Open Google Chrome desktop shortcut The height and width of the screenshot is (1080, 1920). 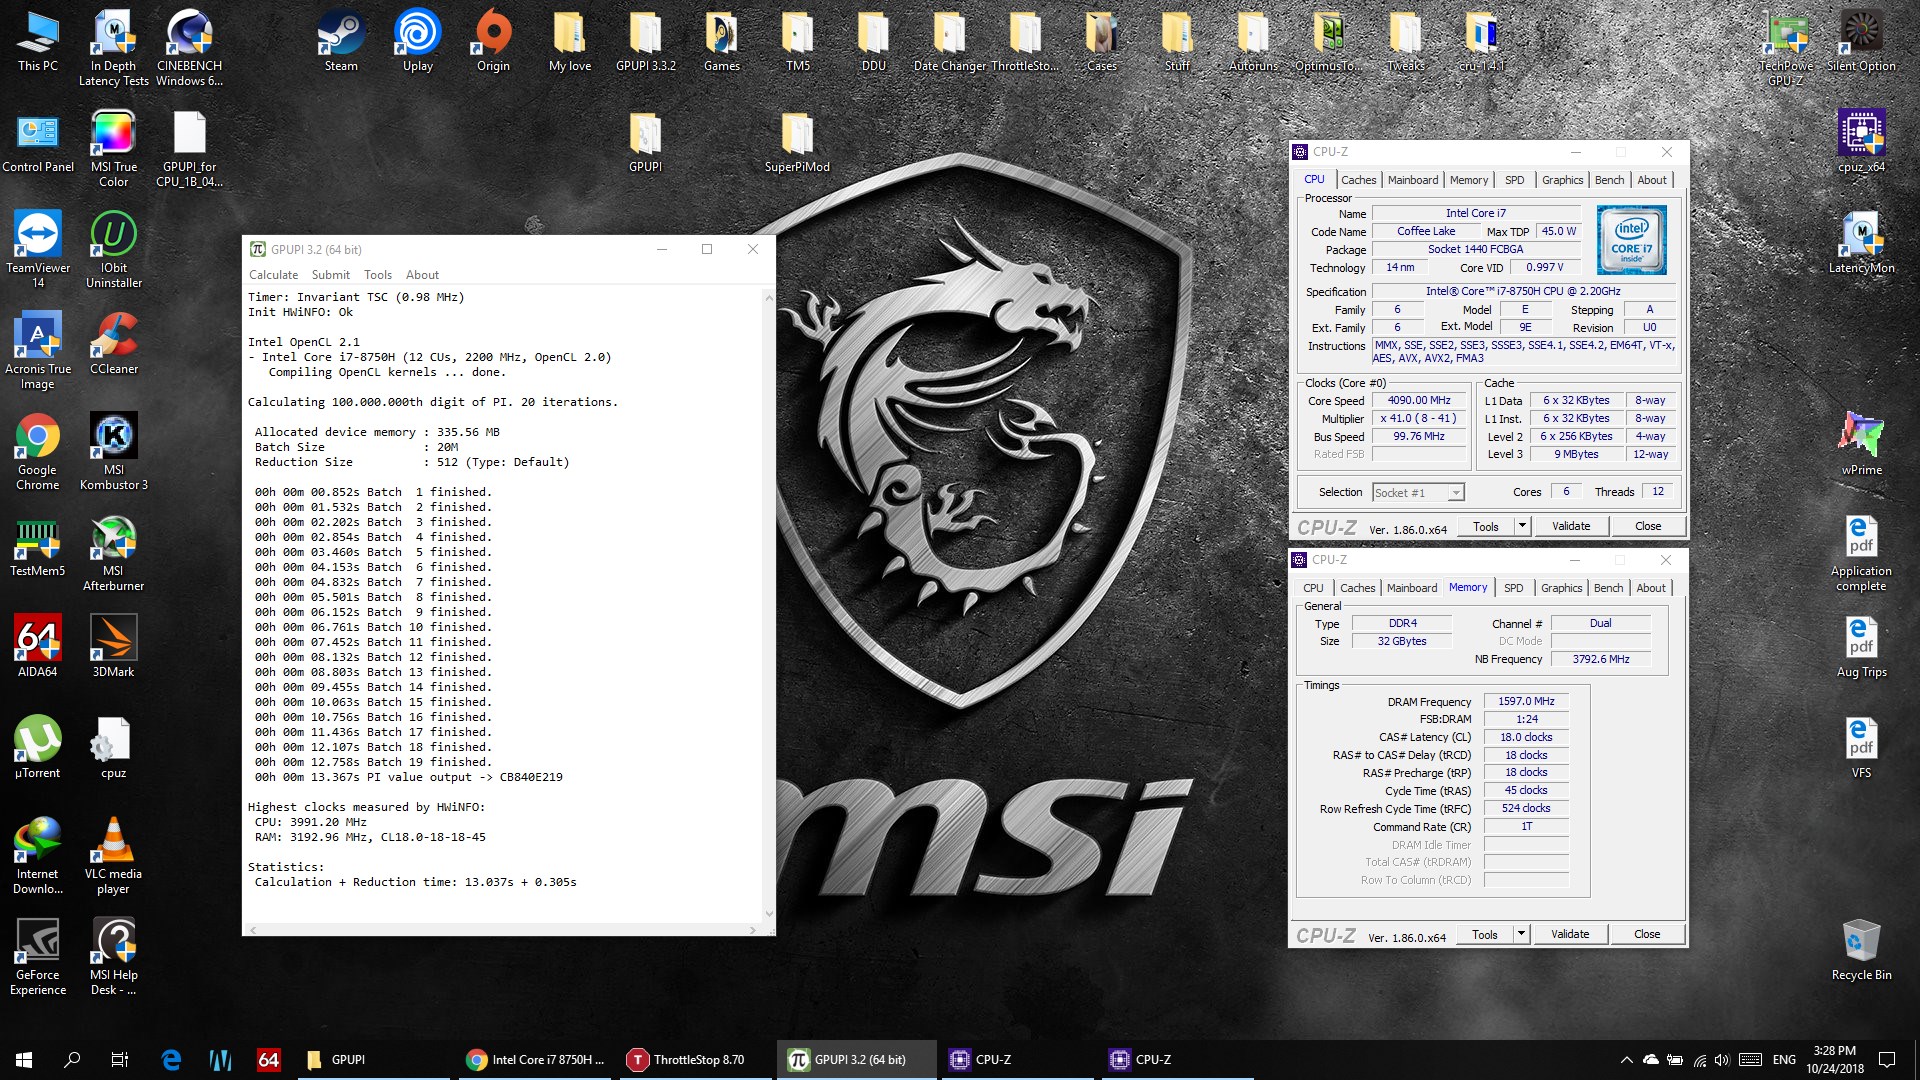pyautogui.click(x=38, y=451)
